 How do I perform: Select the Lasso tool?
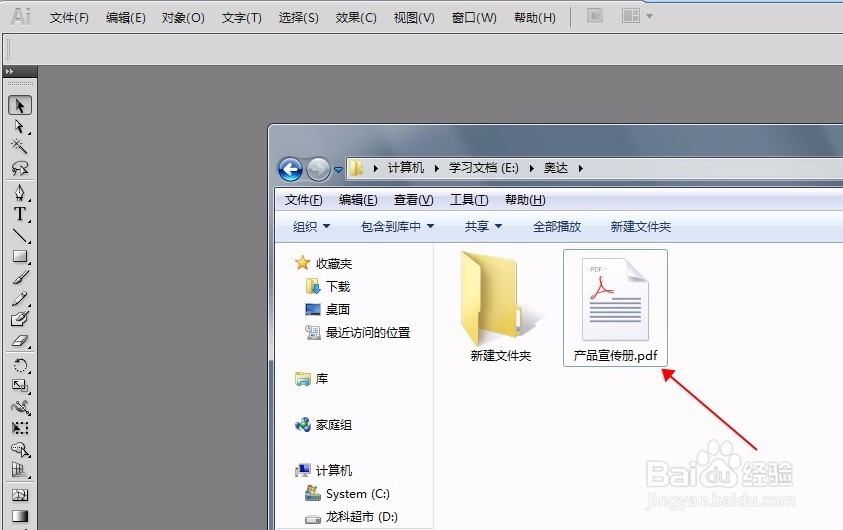(20, 169)
